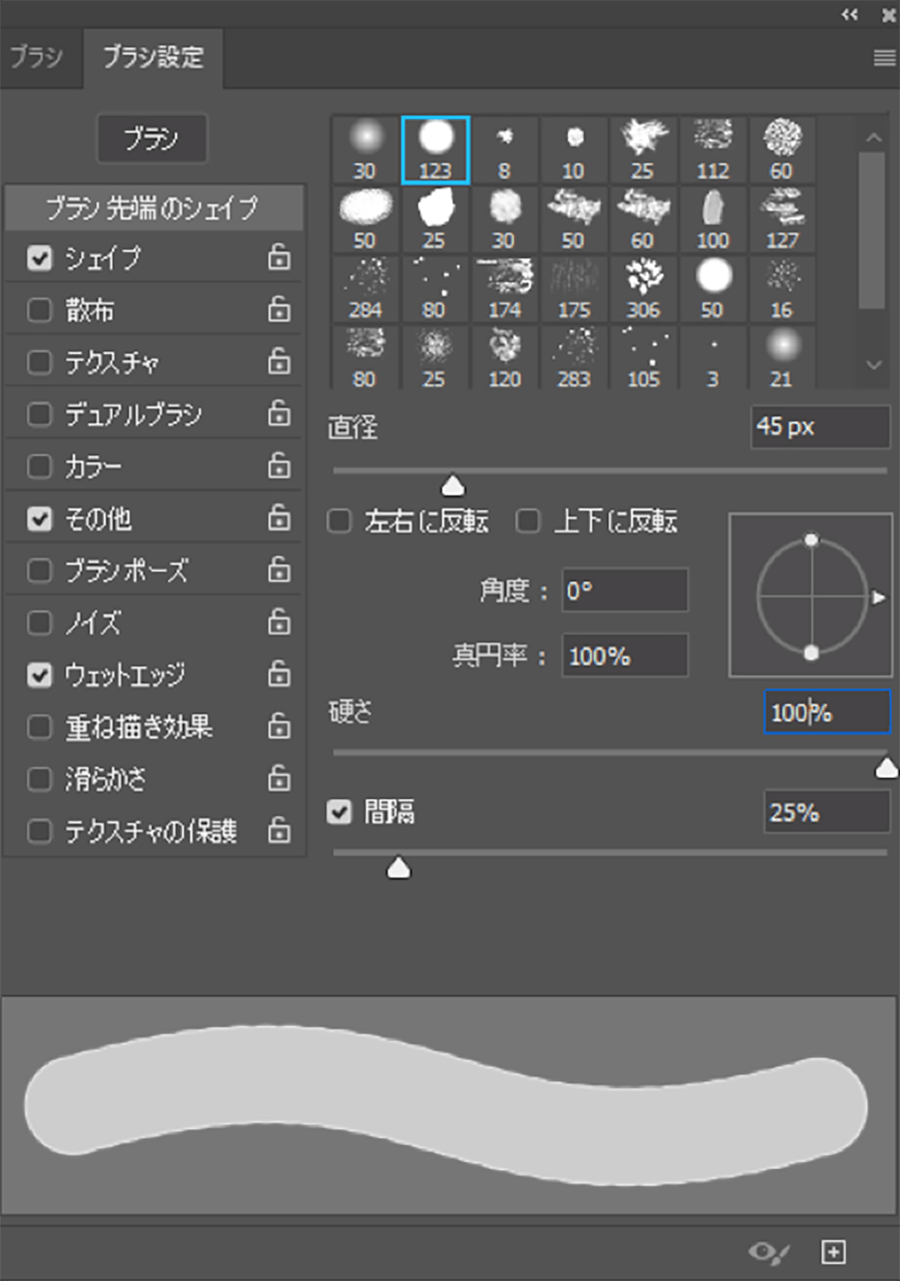900x1281 pixels.
Task: Toggle lock icon next to シェイプ
Action: coord(279,258)
